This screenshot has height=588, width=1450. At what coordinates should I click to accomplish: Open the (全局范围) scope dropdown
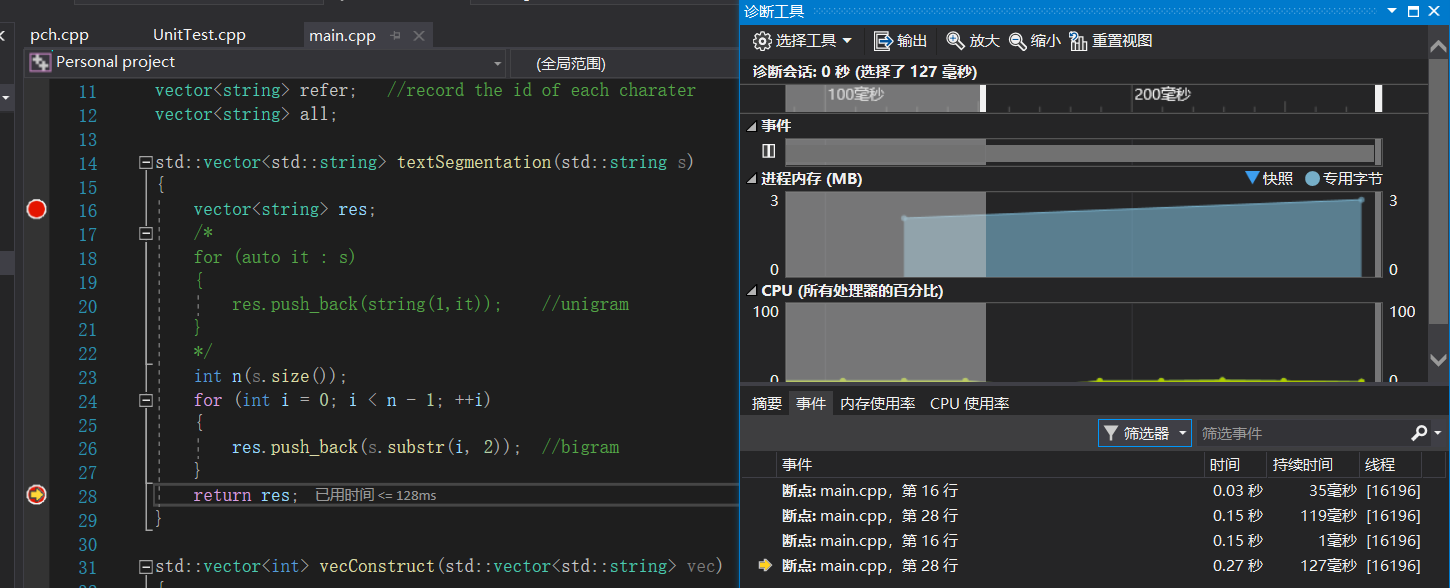(623, 63)
